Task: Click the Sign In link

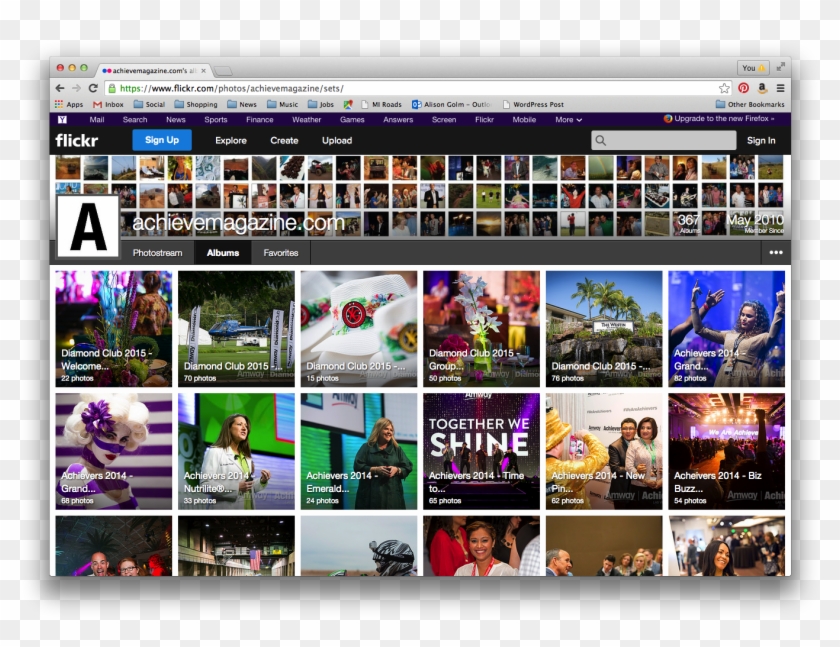Action: pyautogui.click(x=761, y=141)
